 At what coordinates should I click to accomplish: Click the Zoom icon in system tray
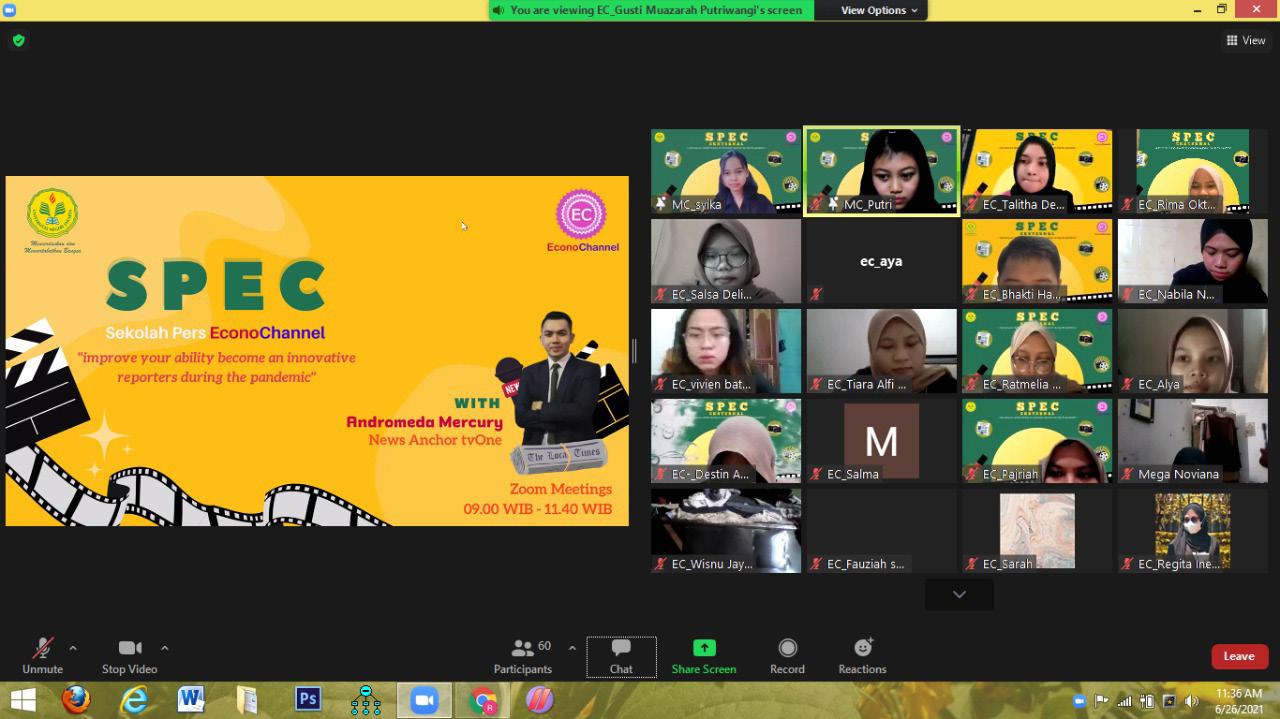pyautogui.click(x=1079, y=701)
